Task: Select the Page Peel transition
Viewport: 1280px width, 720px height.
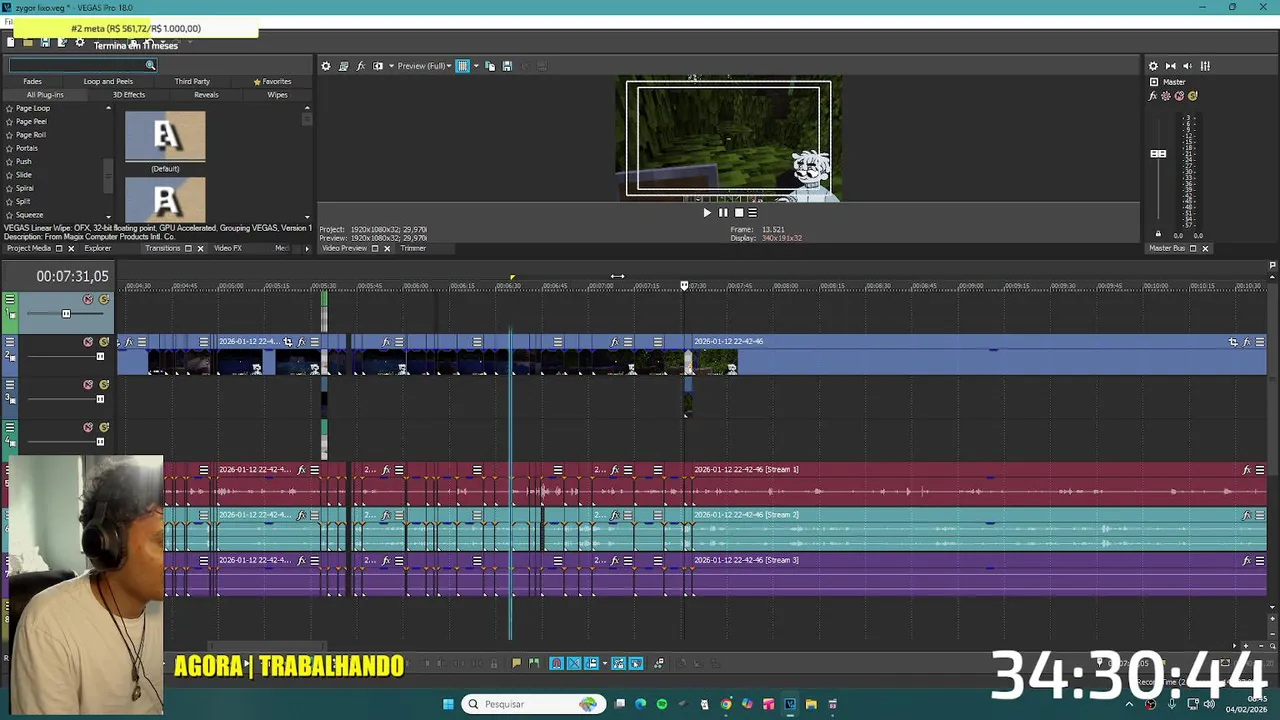Action: (31, 121)
